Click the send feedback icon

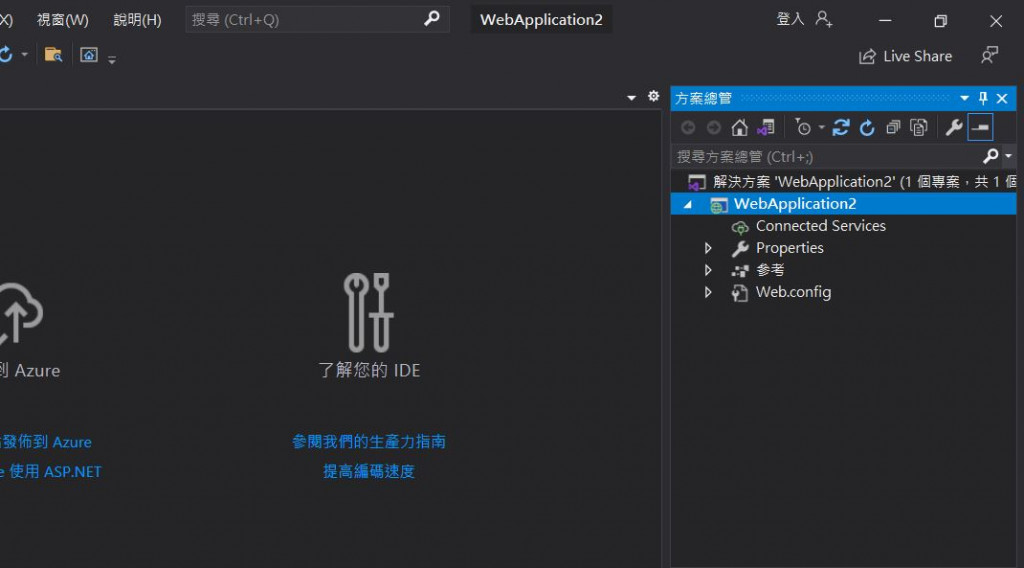pos(989,55)
